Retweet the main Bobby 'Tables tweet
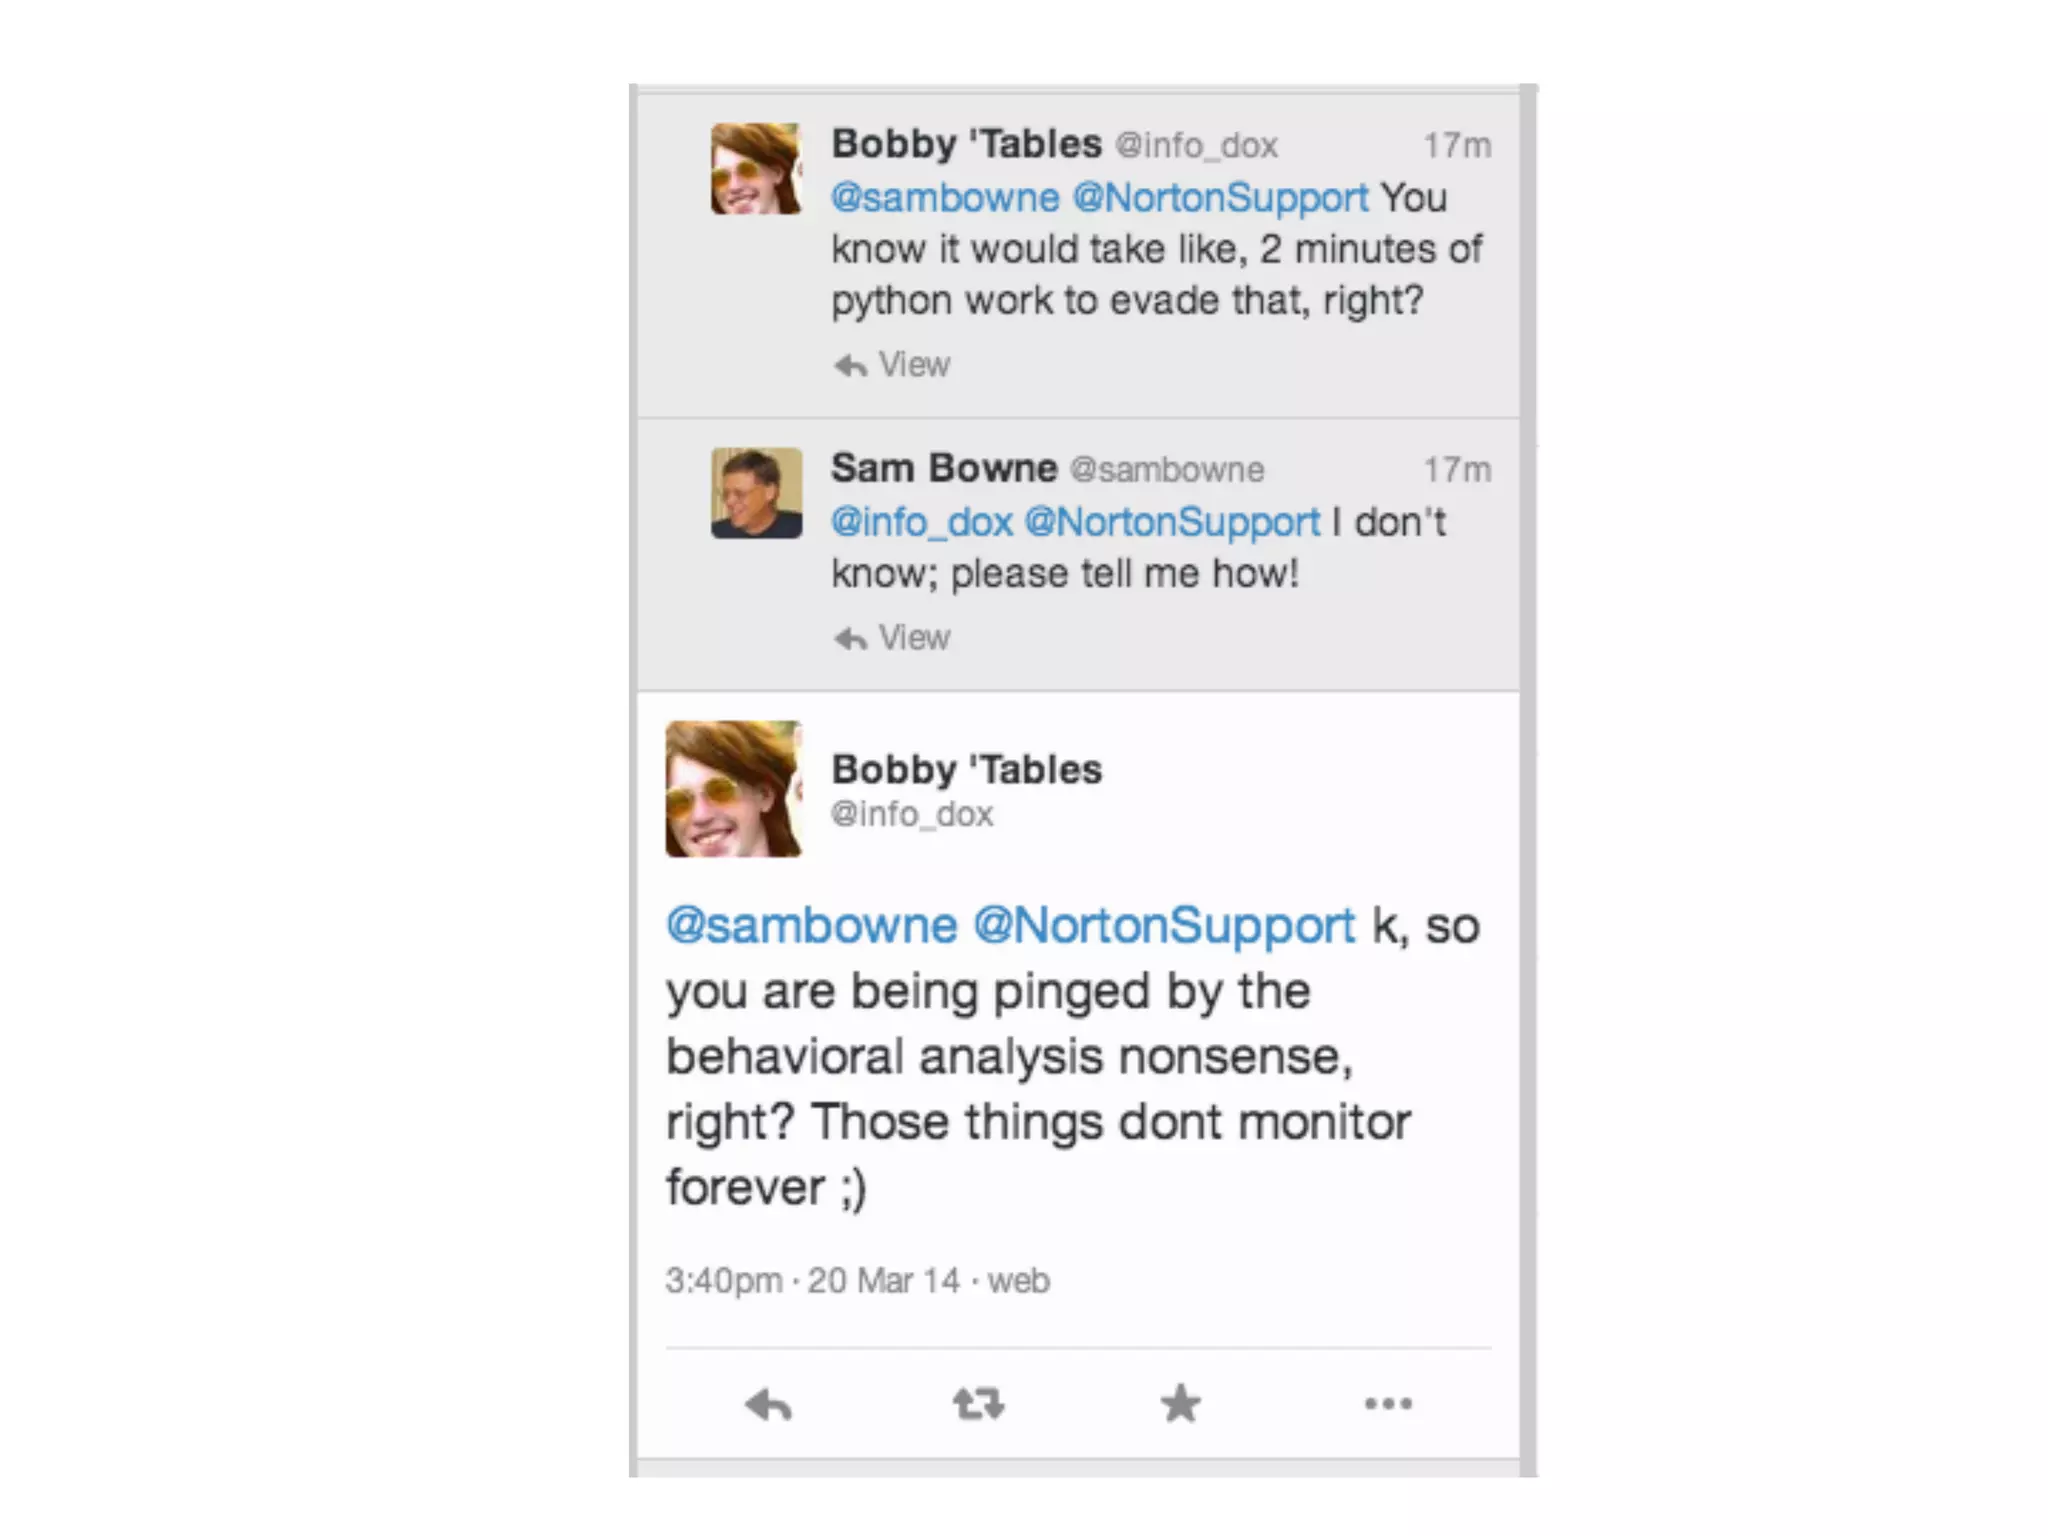Screen dimensions: 2048x1536 978,1404
